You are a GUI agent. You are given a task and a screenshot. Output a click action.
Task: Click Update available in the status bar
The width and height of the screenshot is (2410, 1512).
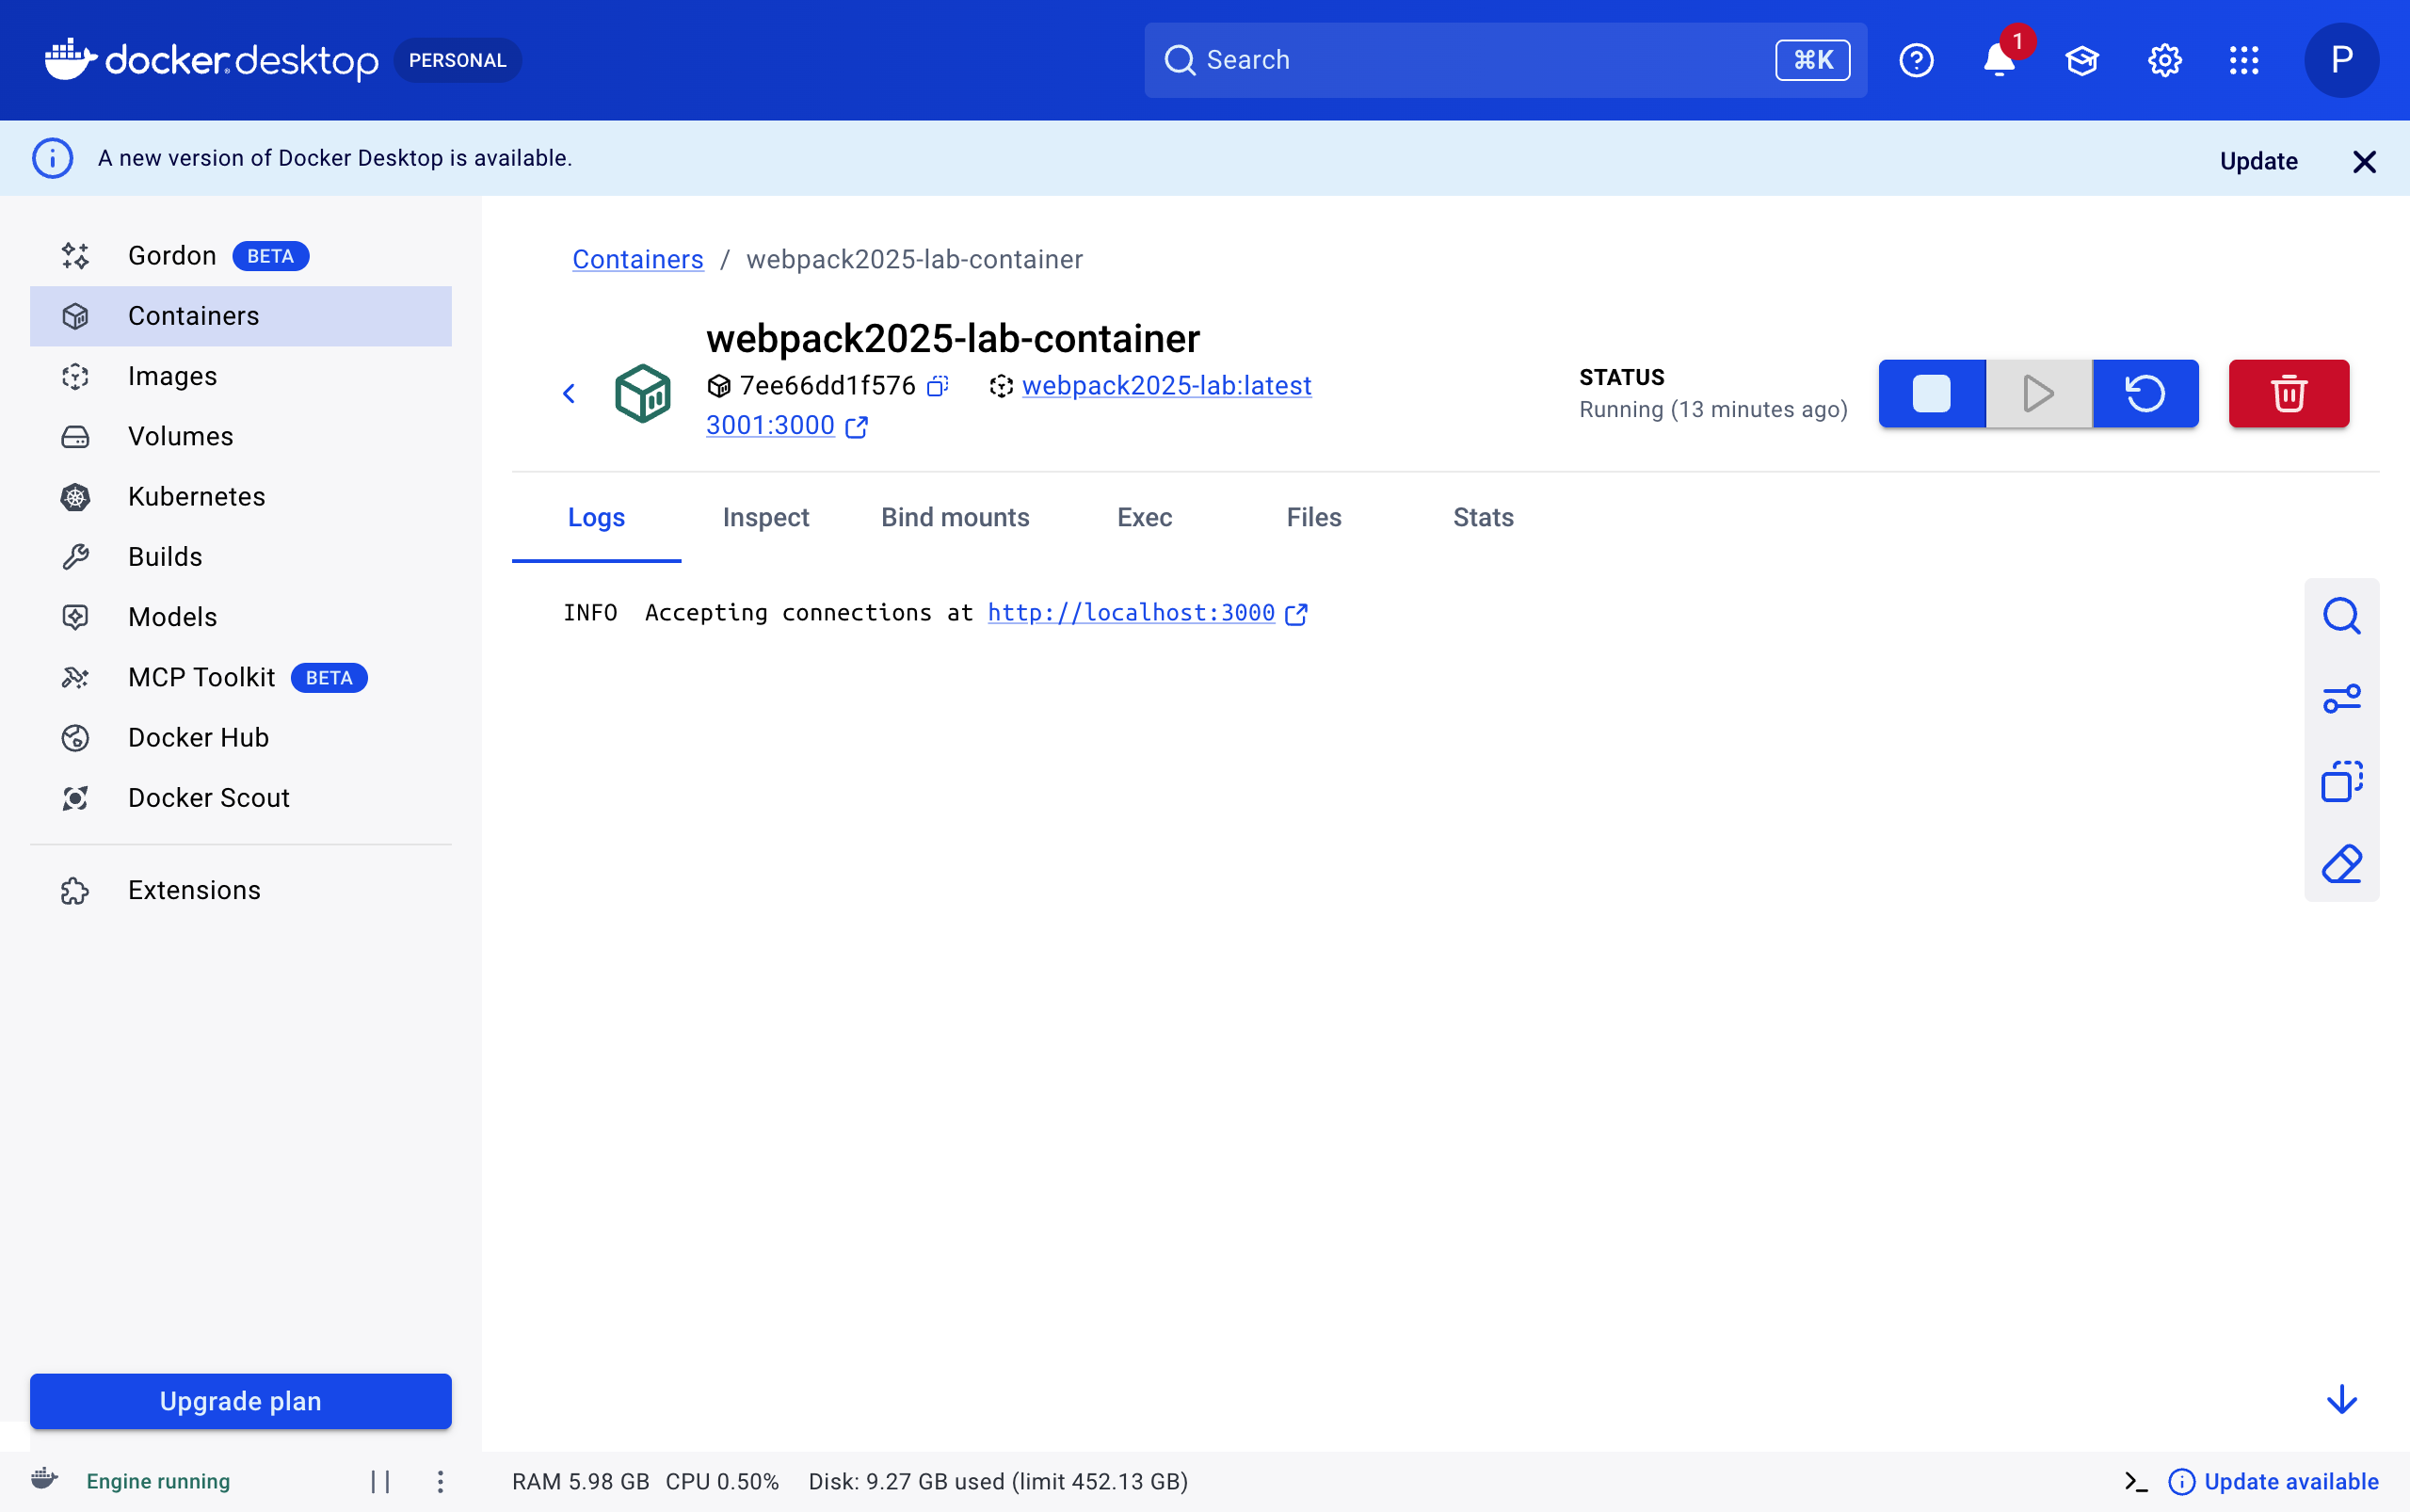click(x=2273, y=1481)
